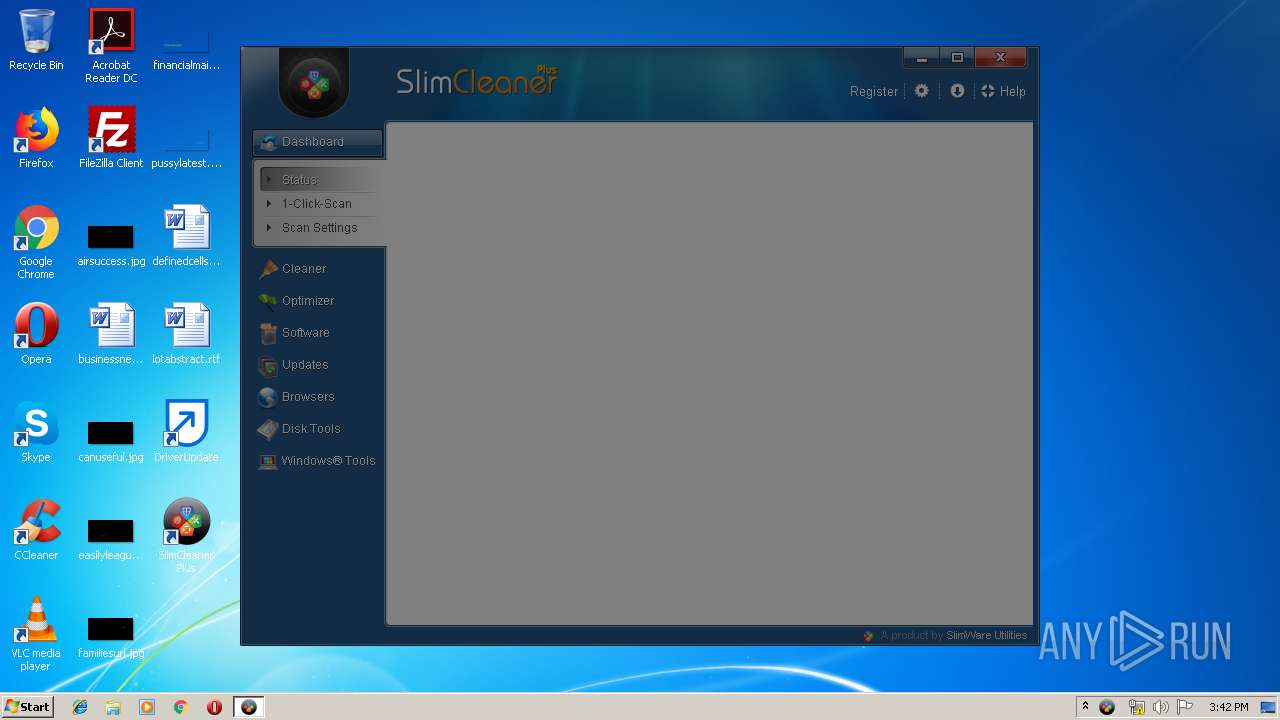
Task: Show hidden system tray icons
Action: [x=1085, y=707]
